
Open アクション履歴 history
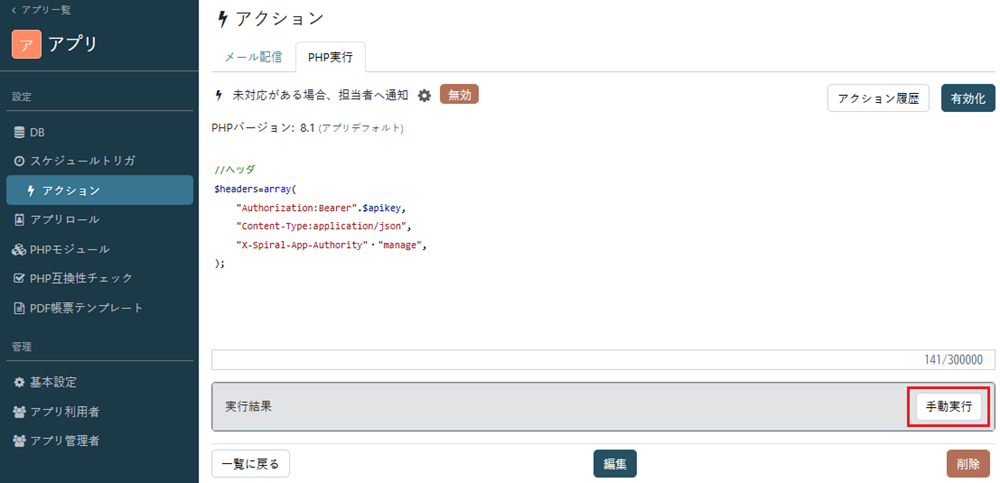pyautogui.click(x=878, y=98)
